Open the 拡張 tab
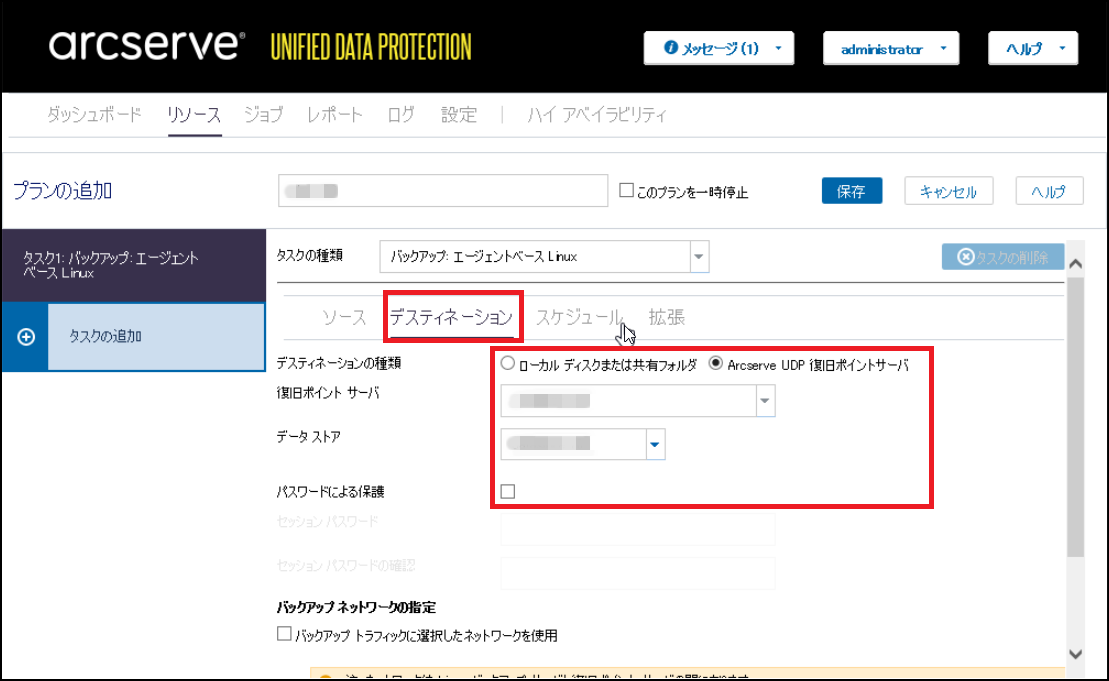The width and height of the screenshot is (1109, 681). 666,318
